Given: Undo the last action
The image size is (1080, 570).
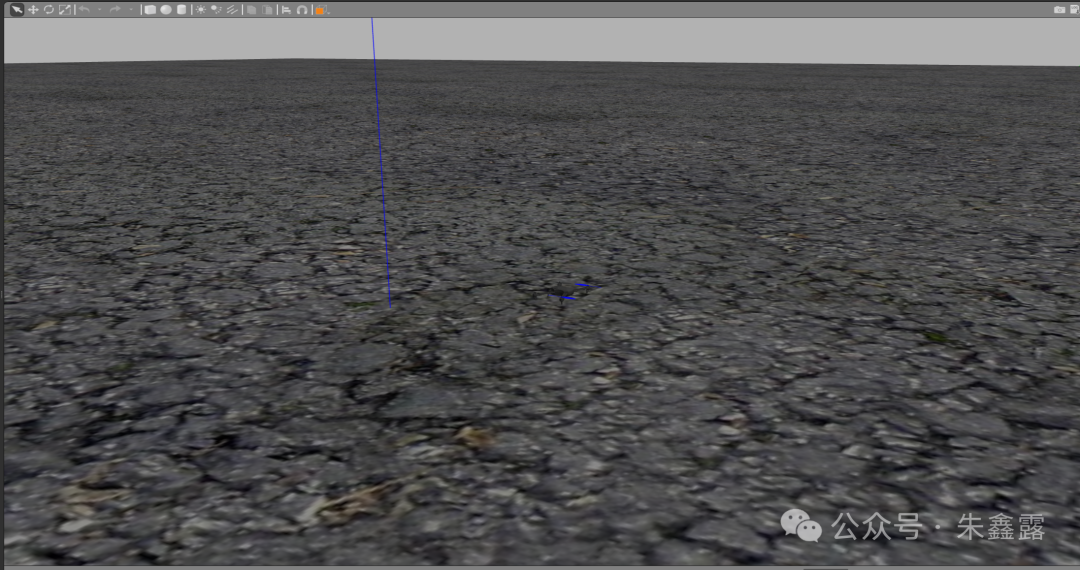Looking at the screenshot, I should point(85,10).
